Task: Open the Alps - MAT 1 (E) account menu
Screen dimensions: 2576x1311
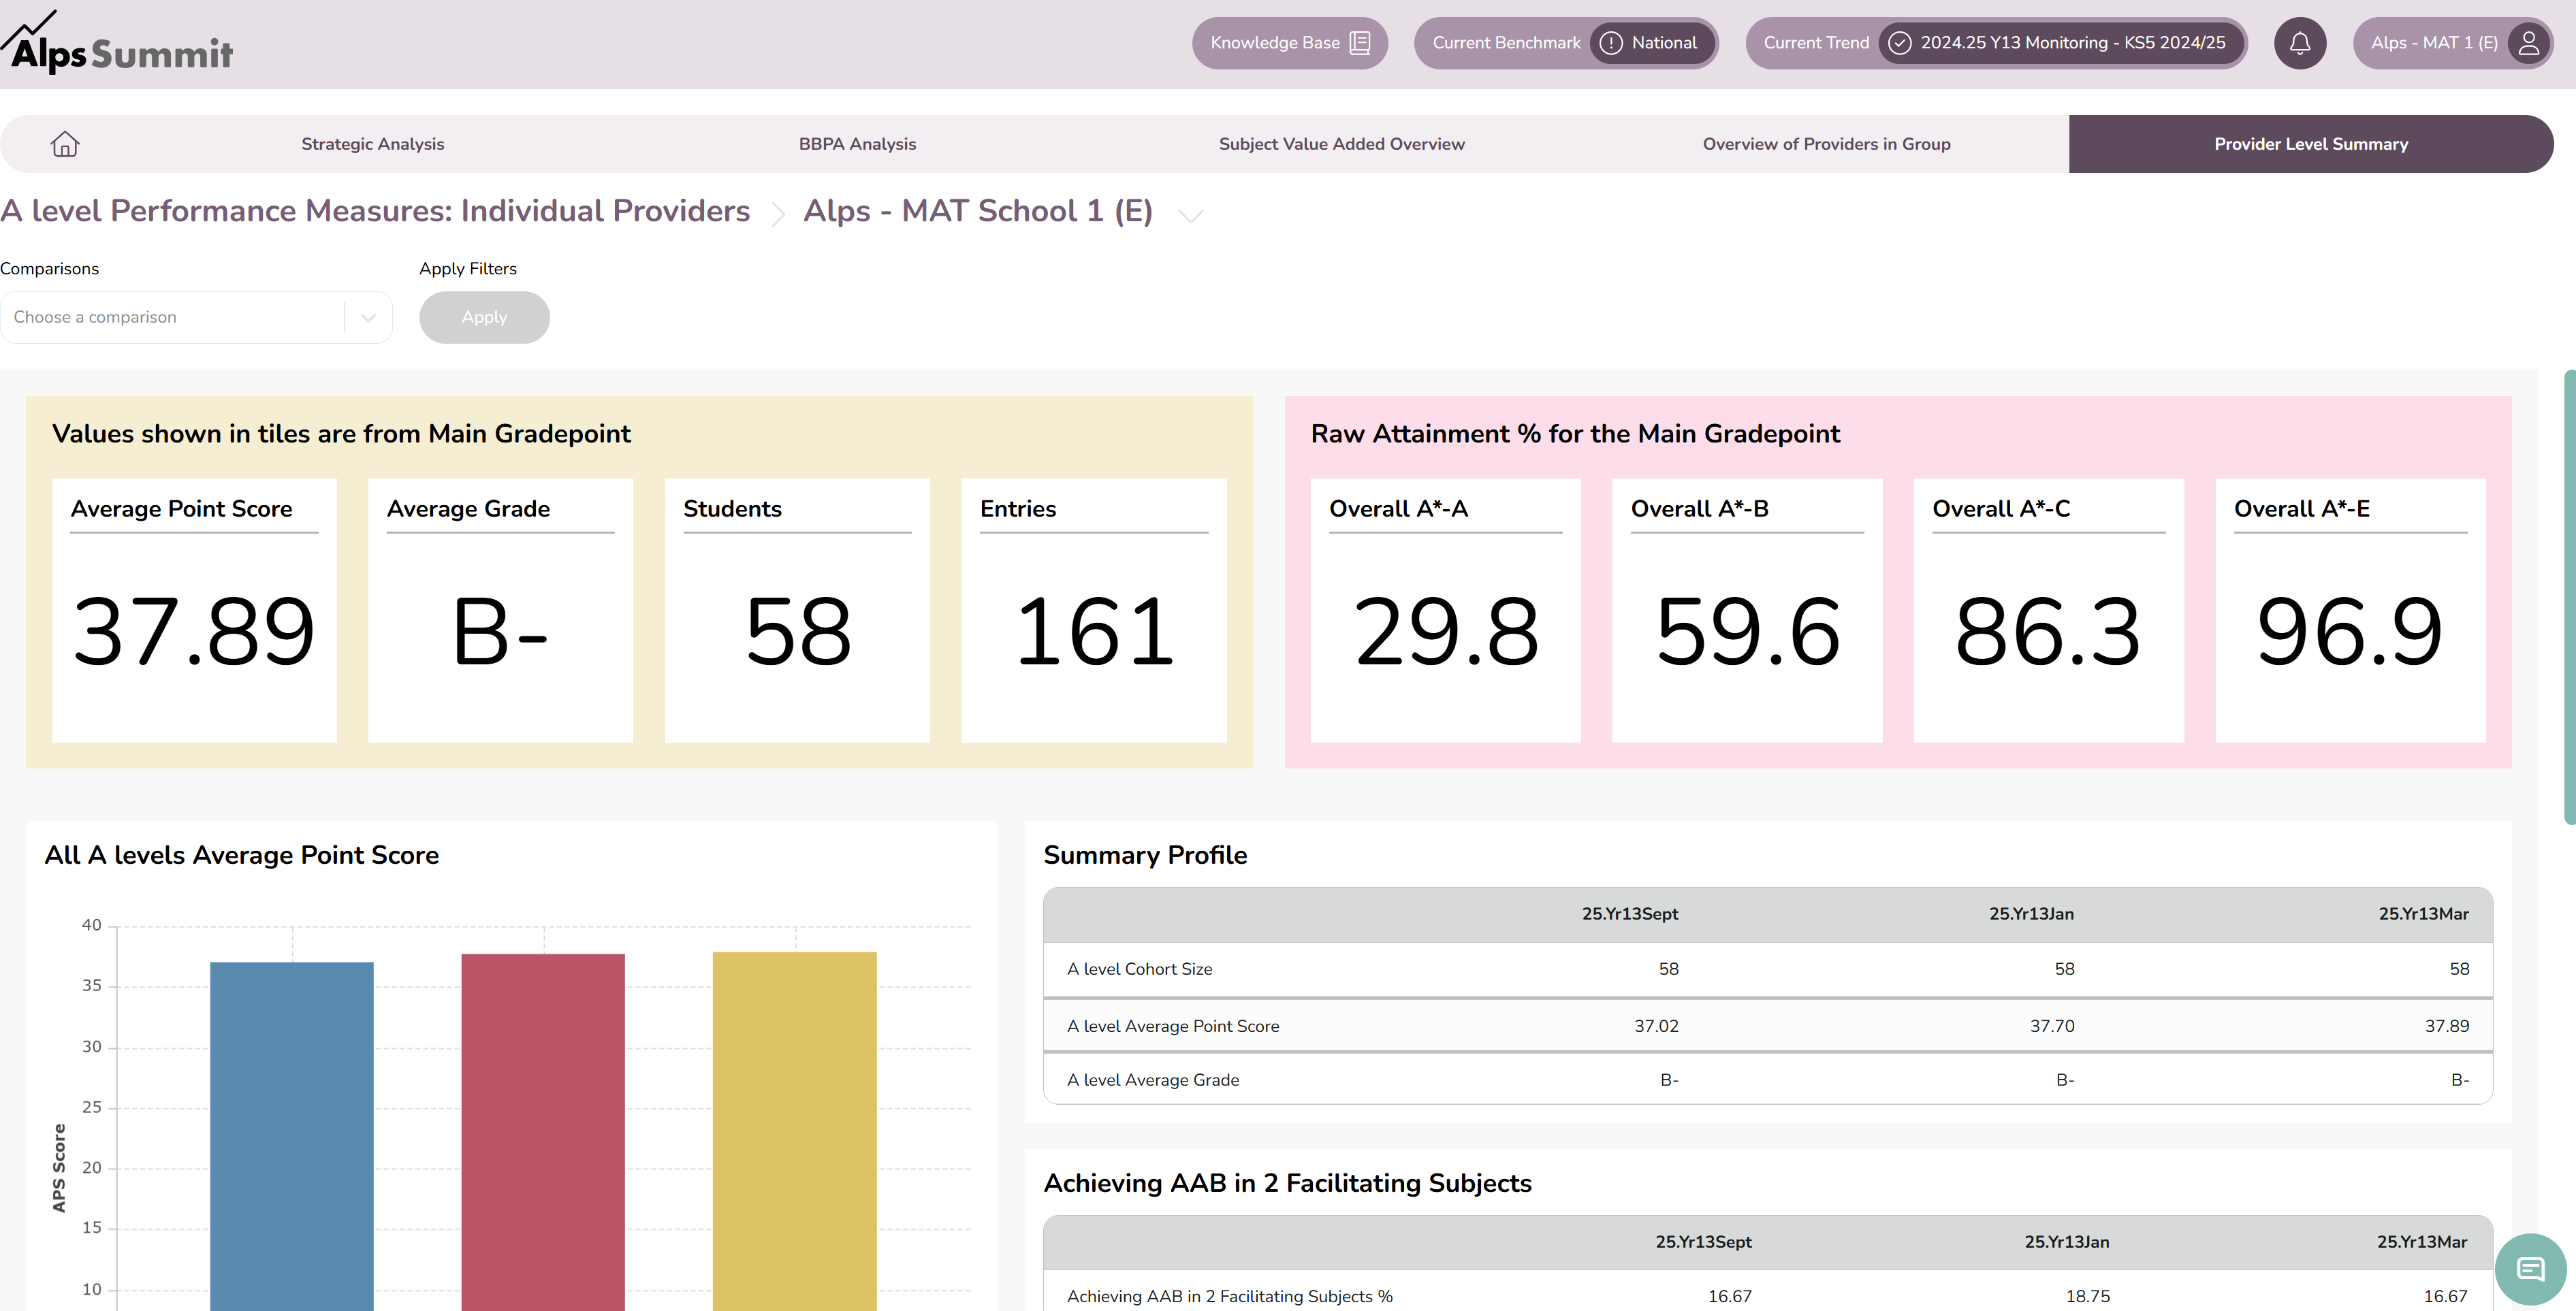Action: pyautogui.click(x=2452, y=43)
